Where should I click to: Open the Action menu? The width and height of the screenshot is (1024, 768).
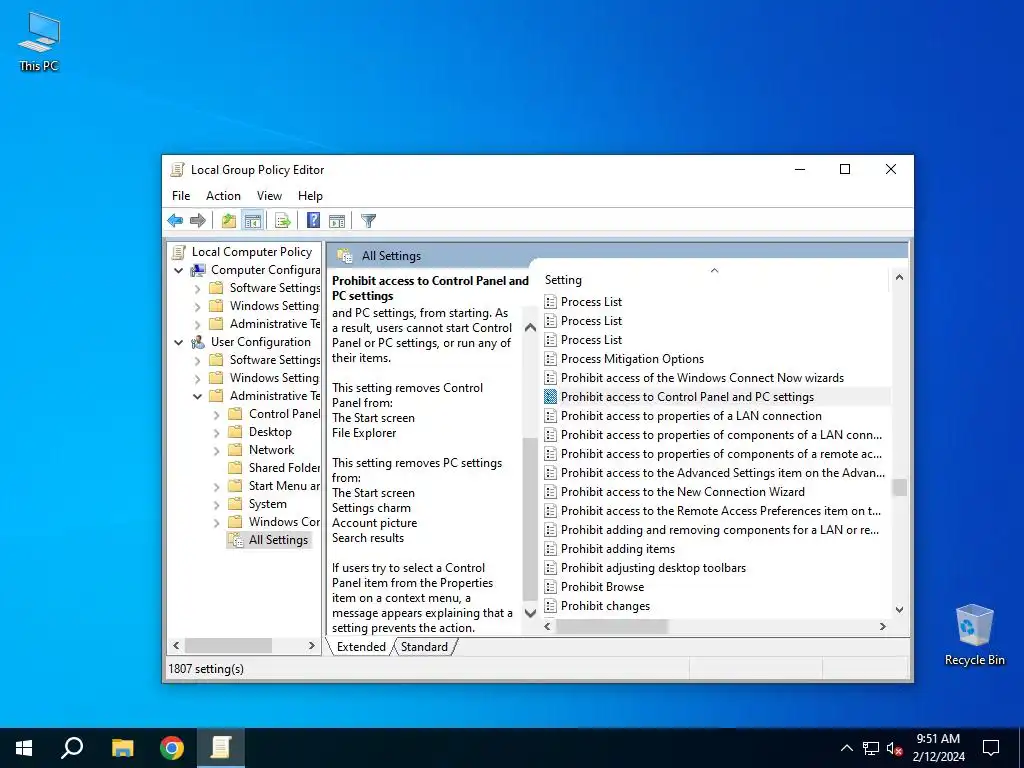tap(223, 196)
